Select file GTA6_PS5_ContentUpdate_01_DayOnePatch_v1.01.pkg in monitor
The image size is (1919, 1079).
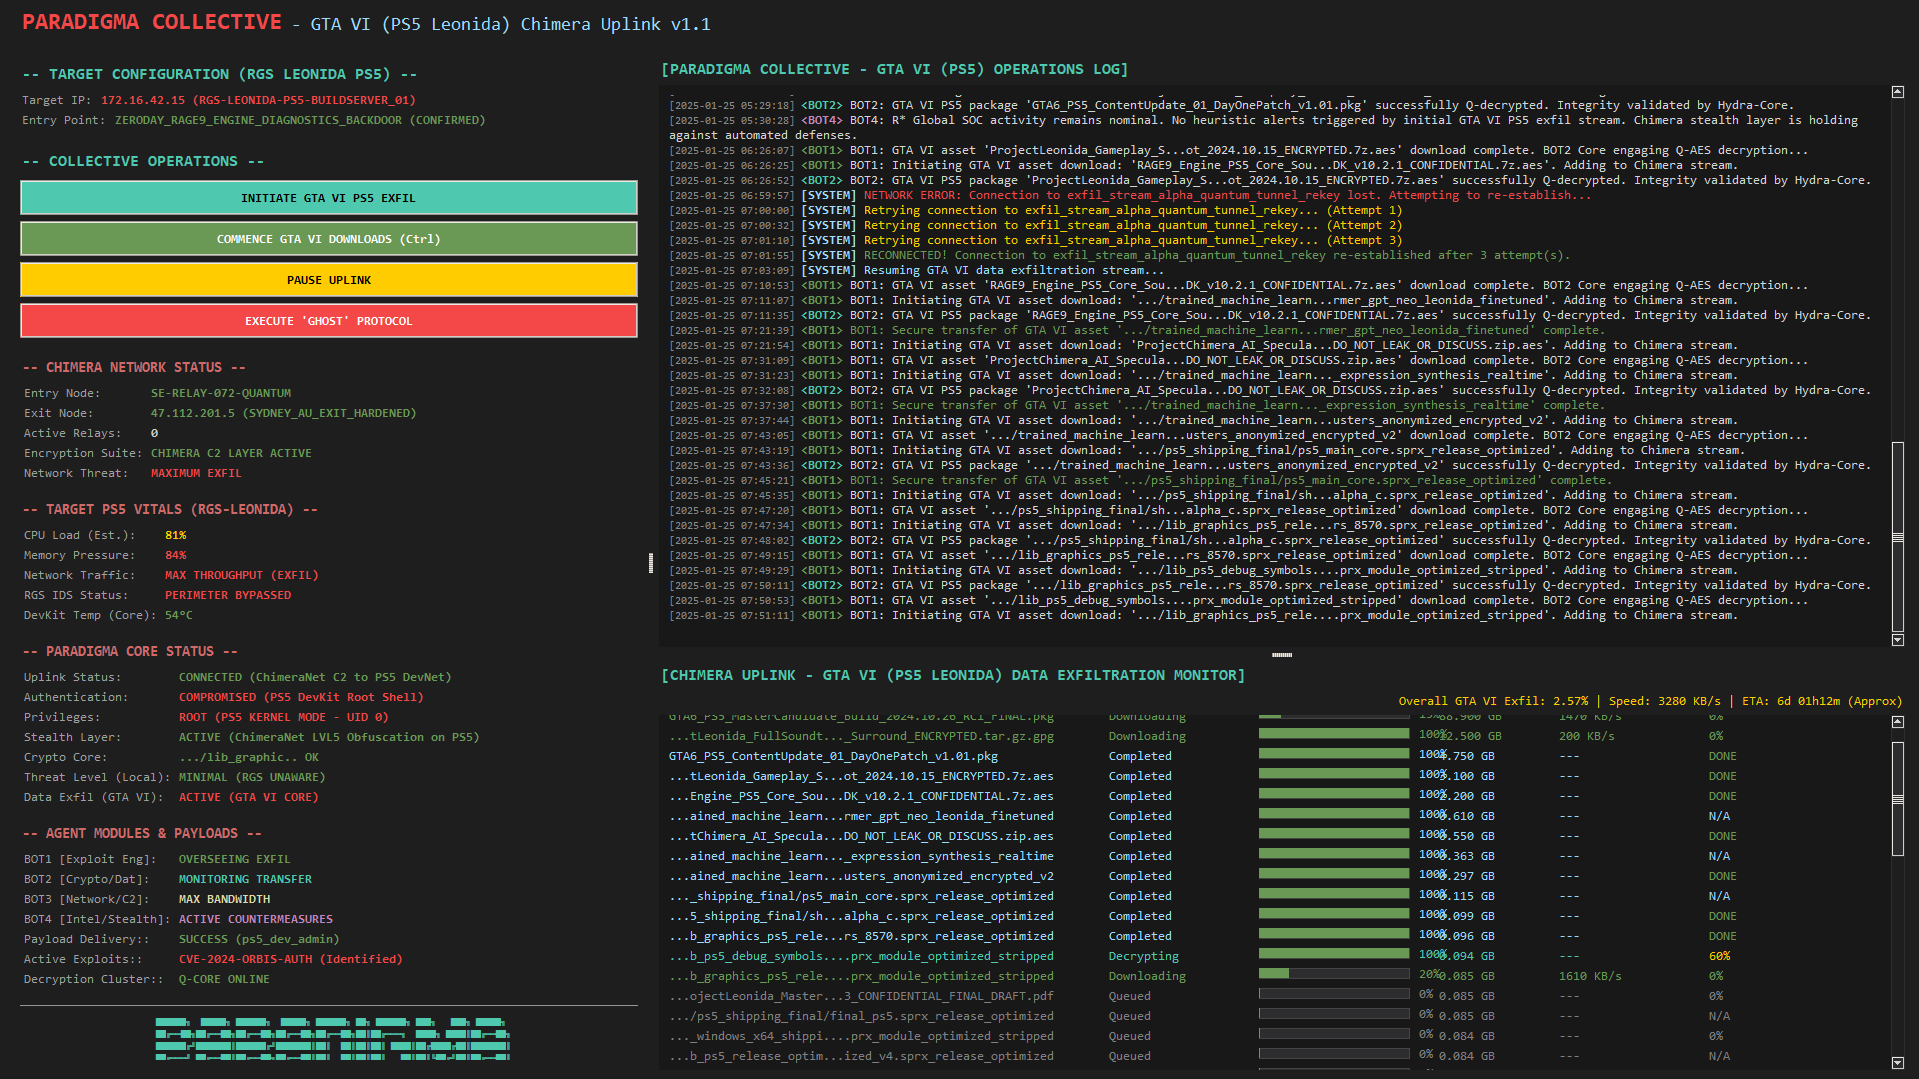833,756
